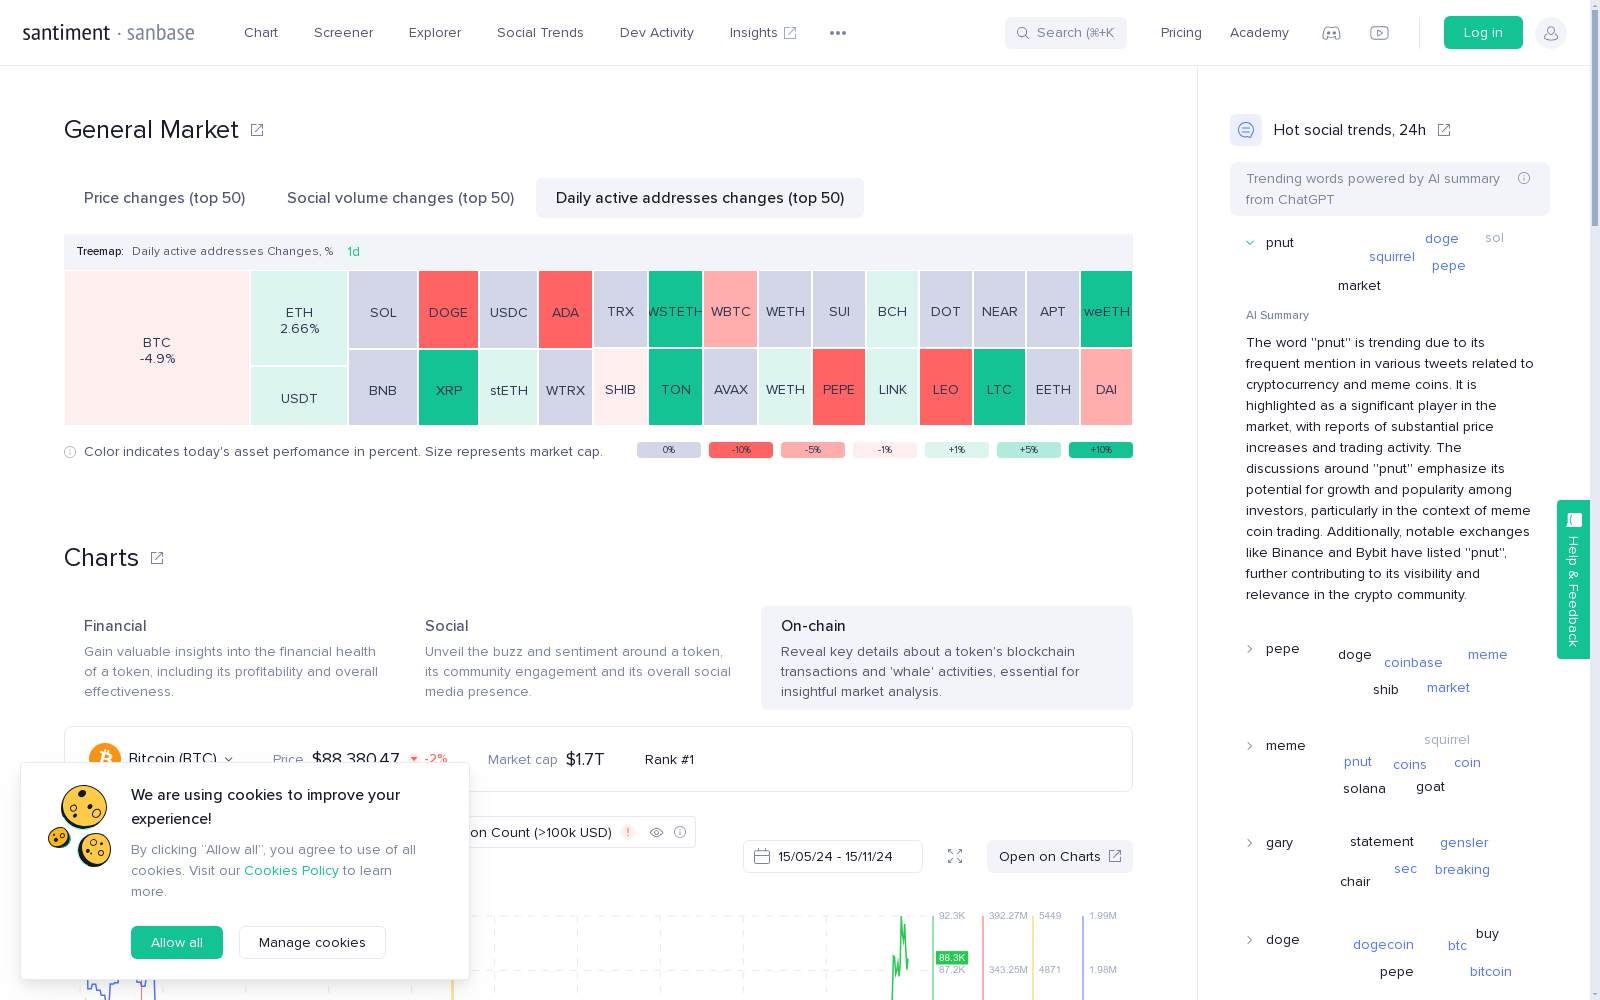This screenshot has height=1000, width=1600.
Task: Click the magnifier icon in search bar
Action: 1023,33
